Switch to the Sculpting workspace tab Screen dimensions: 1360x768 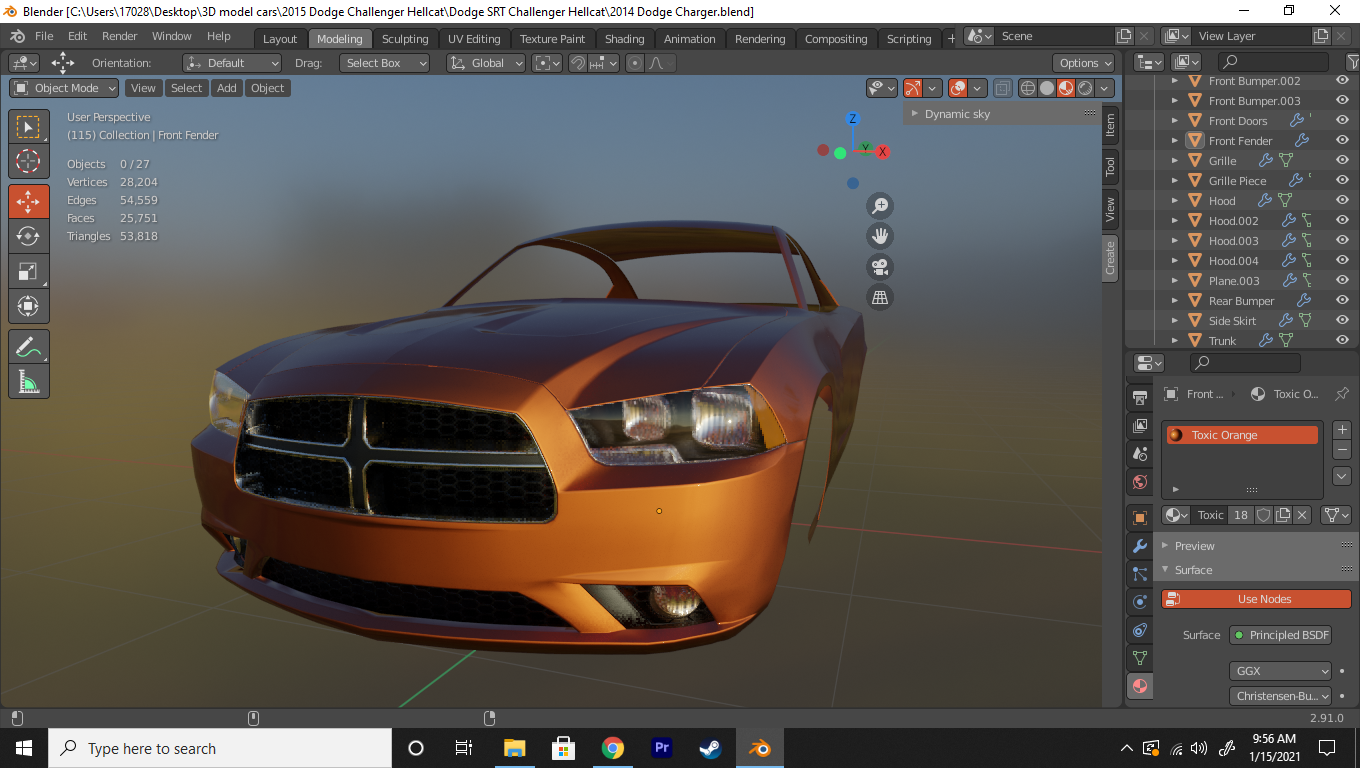(405, 39)
